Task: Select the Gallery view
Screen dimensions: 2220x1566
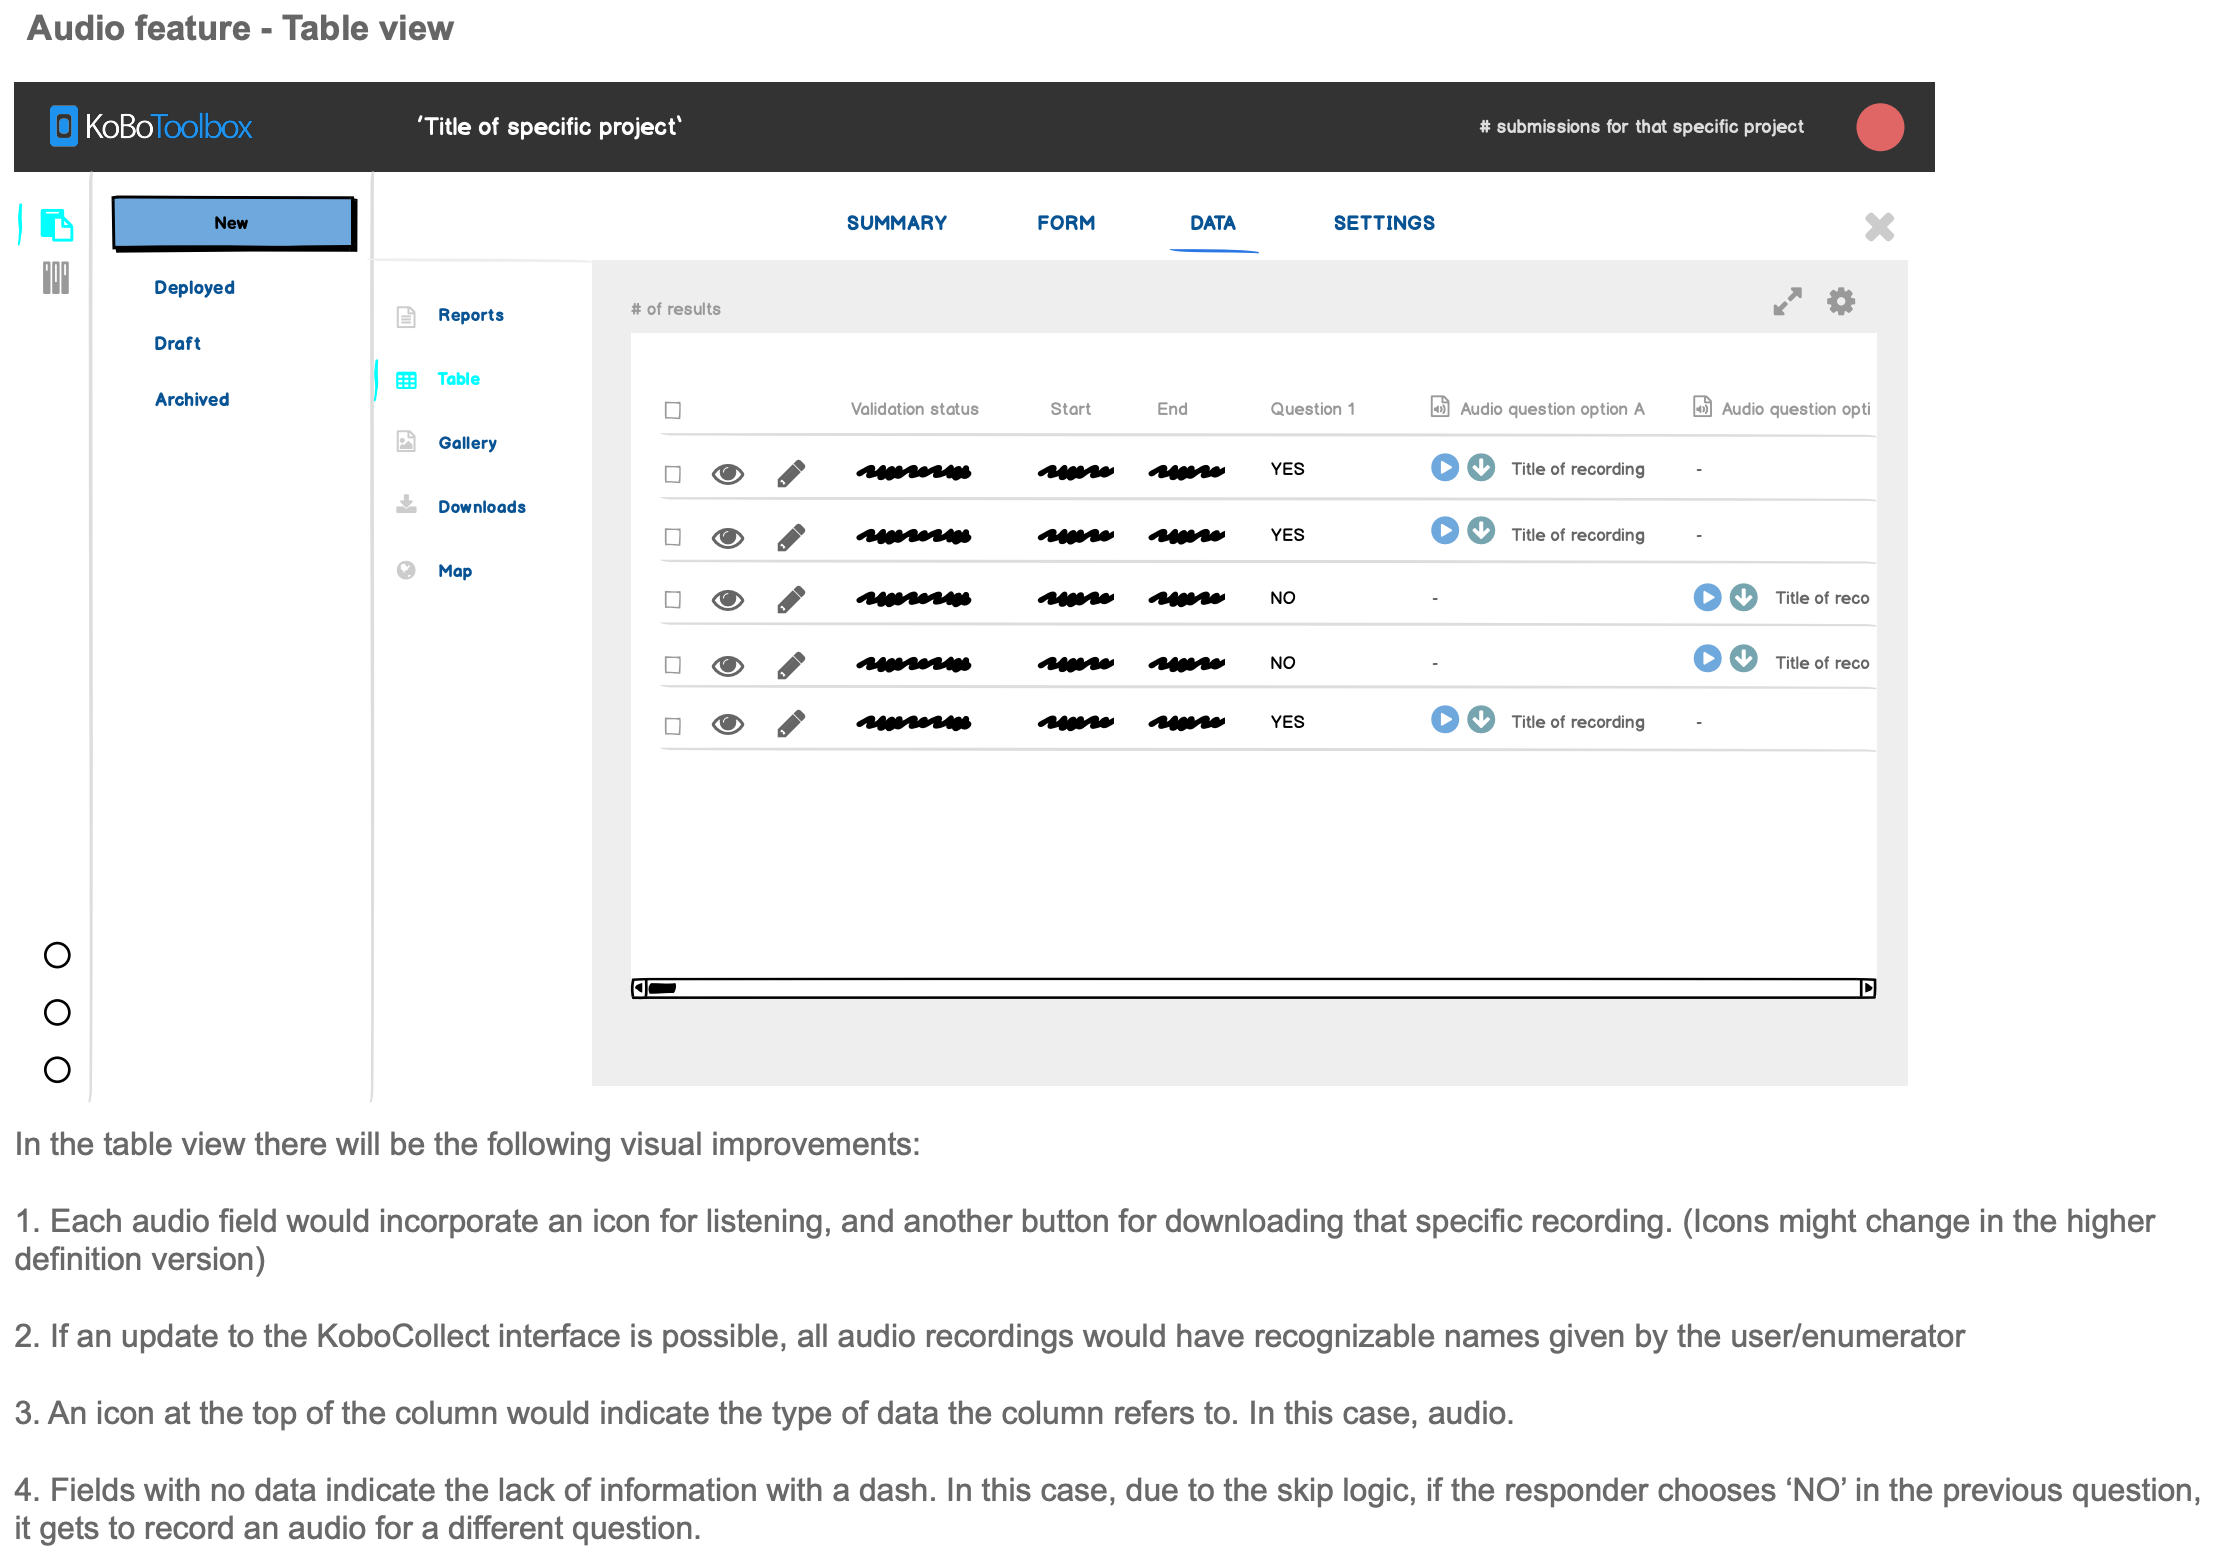Action: pyautogui.click(x=467, y=443)
